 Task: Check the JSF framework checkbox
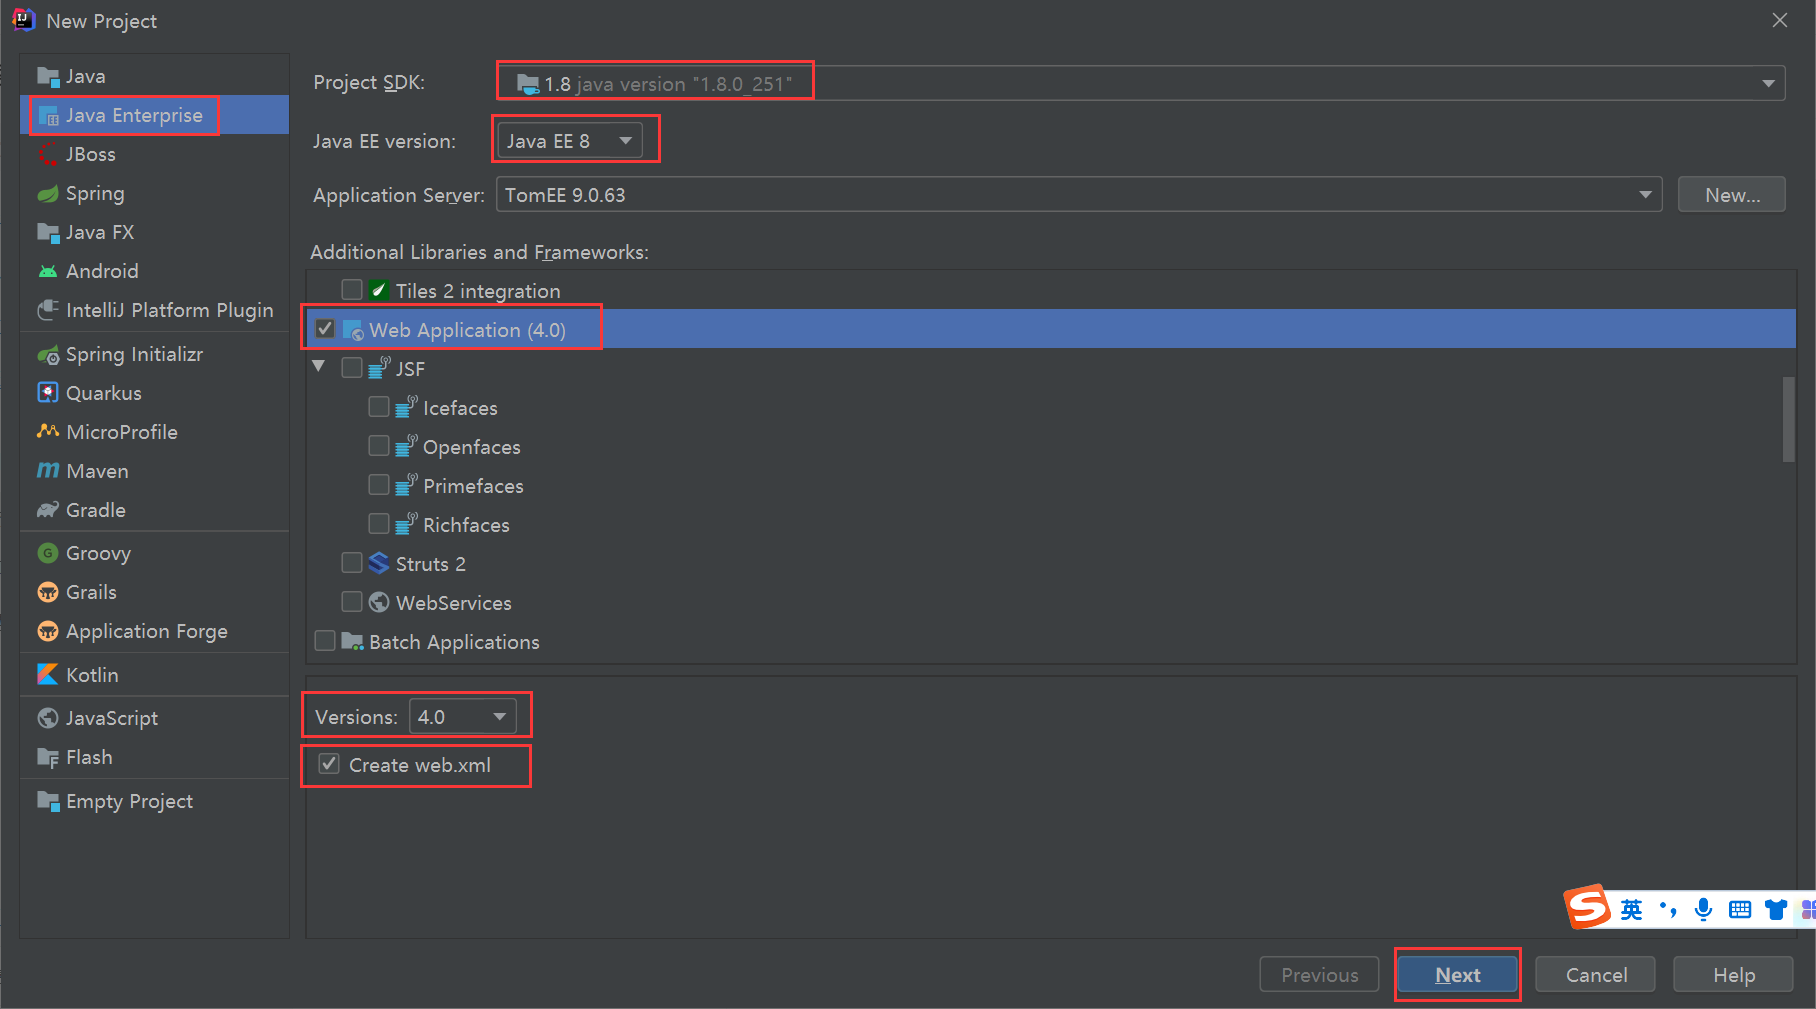coord(352,368)
